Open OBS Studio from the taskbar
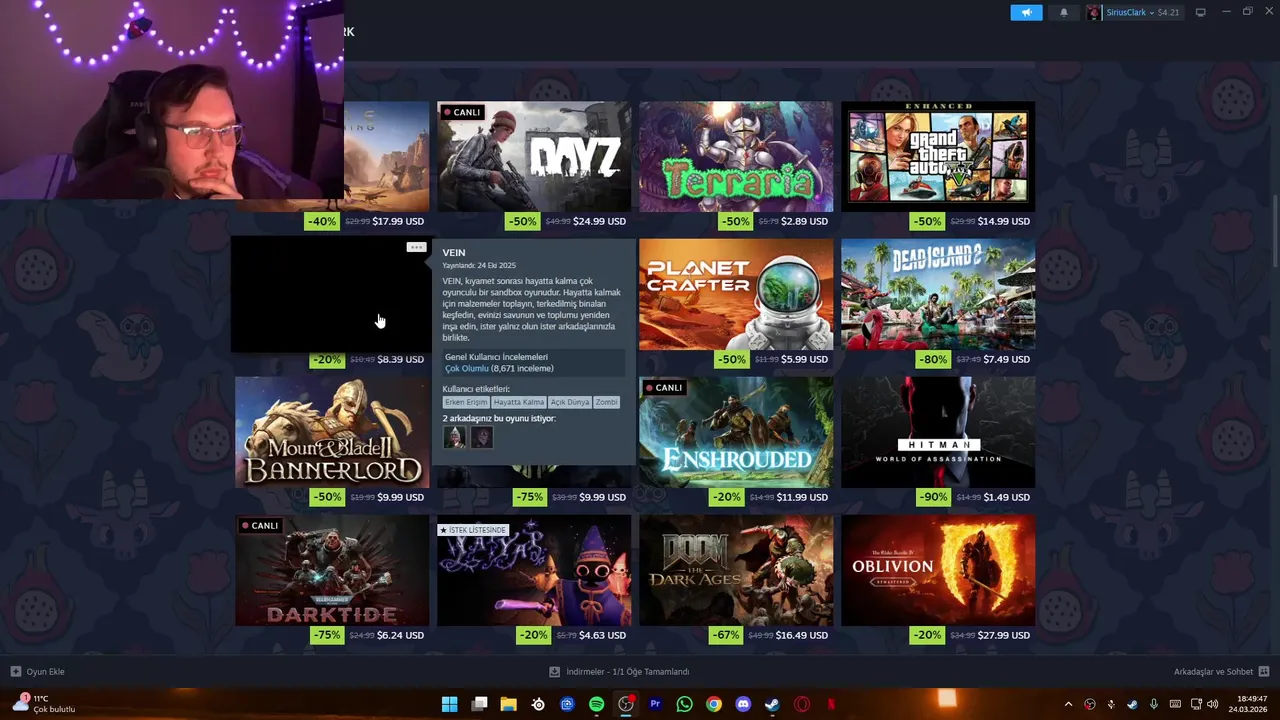 [626, 704]
